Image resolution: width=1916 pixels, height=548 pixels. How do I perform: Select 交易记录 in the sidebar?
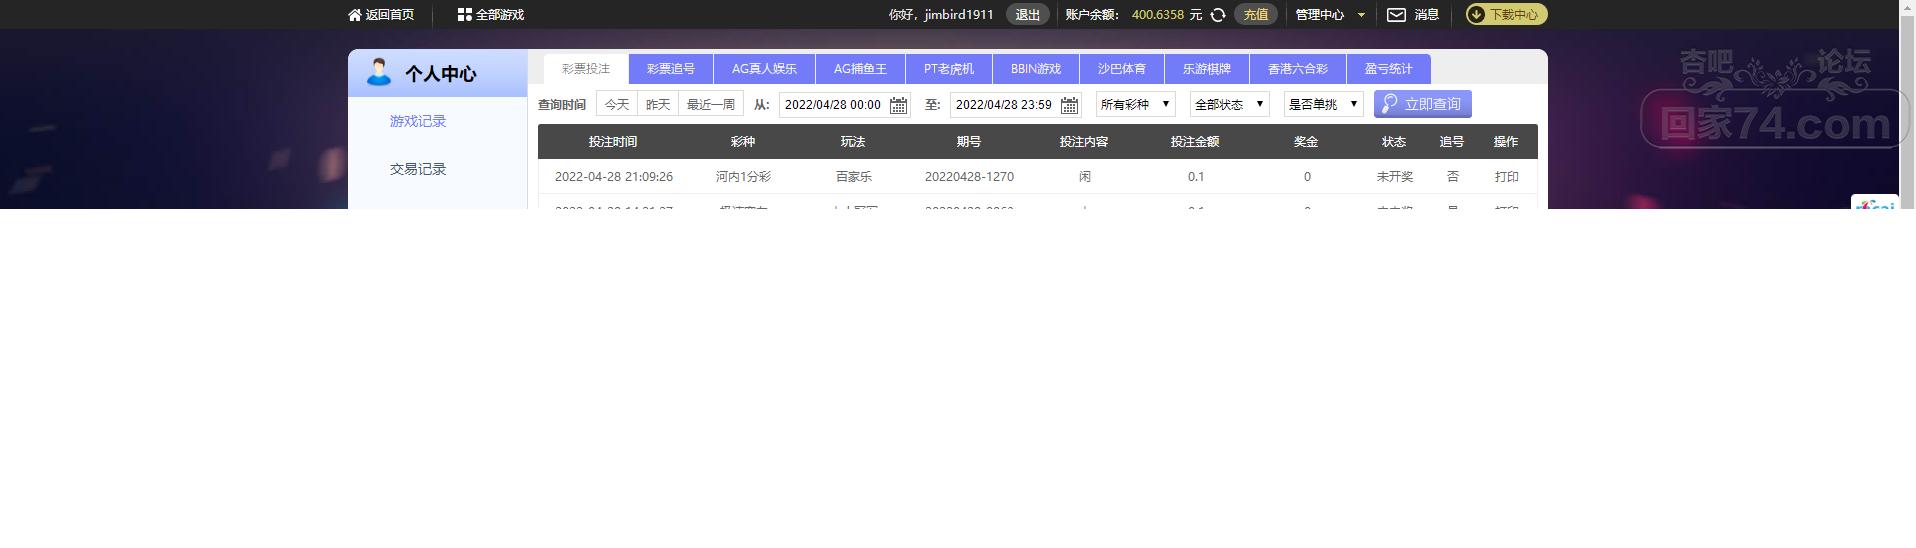click(418, 169)
